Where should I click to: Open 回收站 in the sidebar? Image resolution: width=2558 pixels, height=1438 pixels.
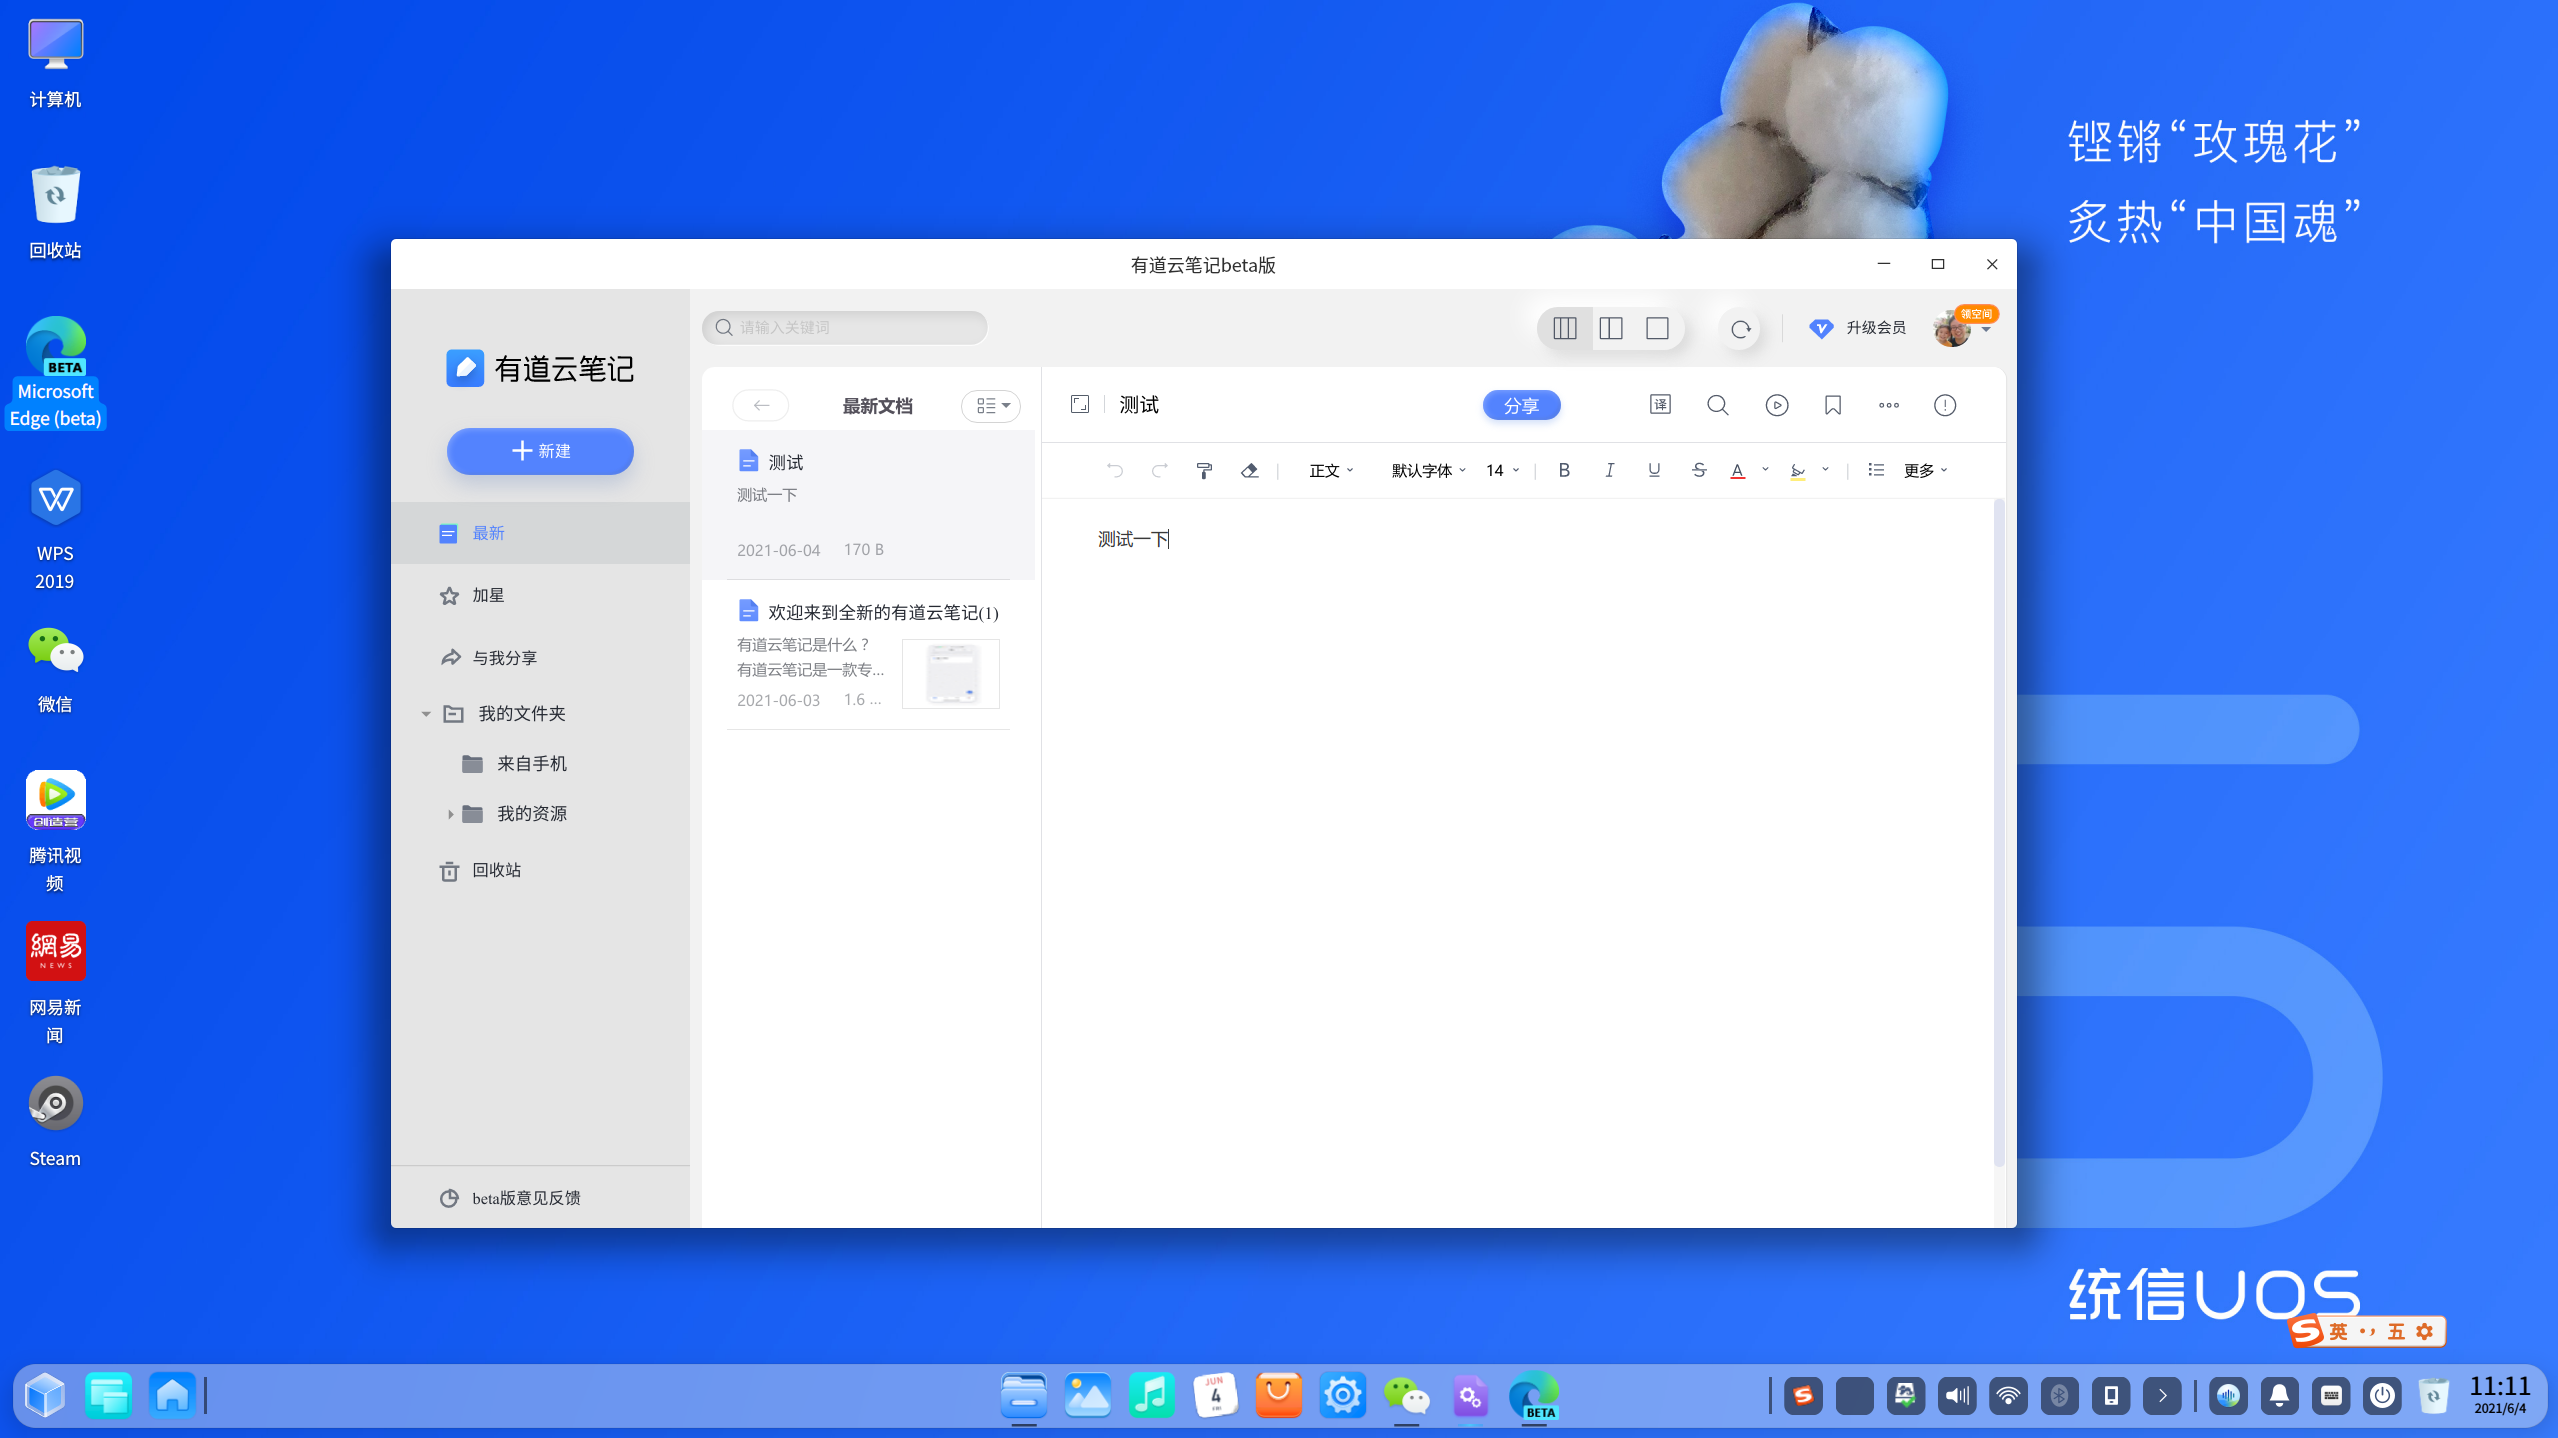(496, 870)
